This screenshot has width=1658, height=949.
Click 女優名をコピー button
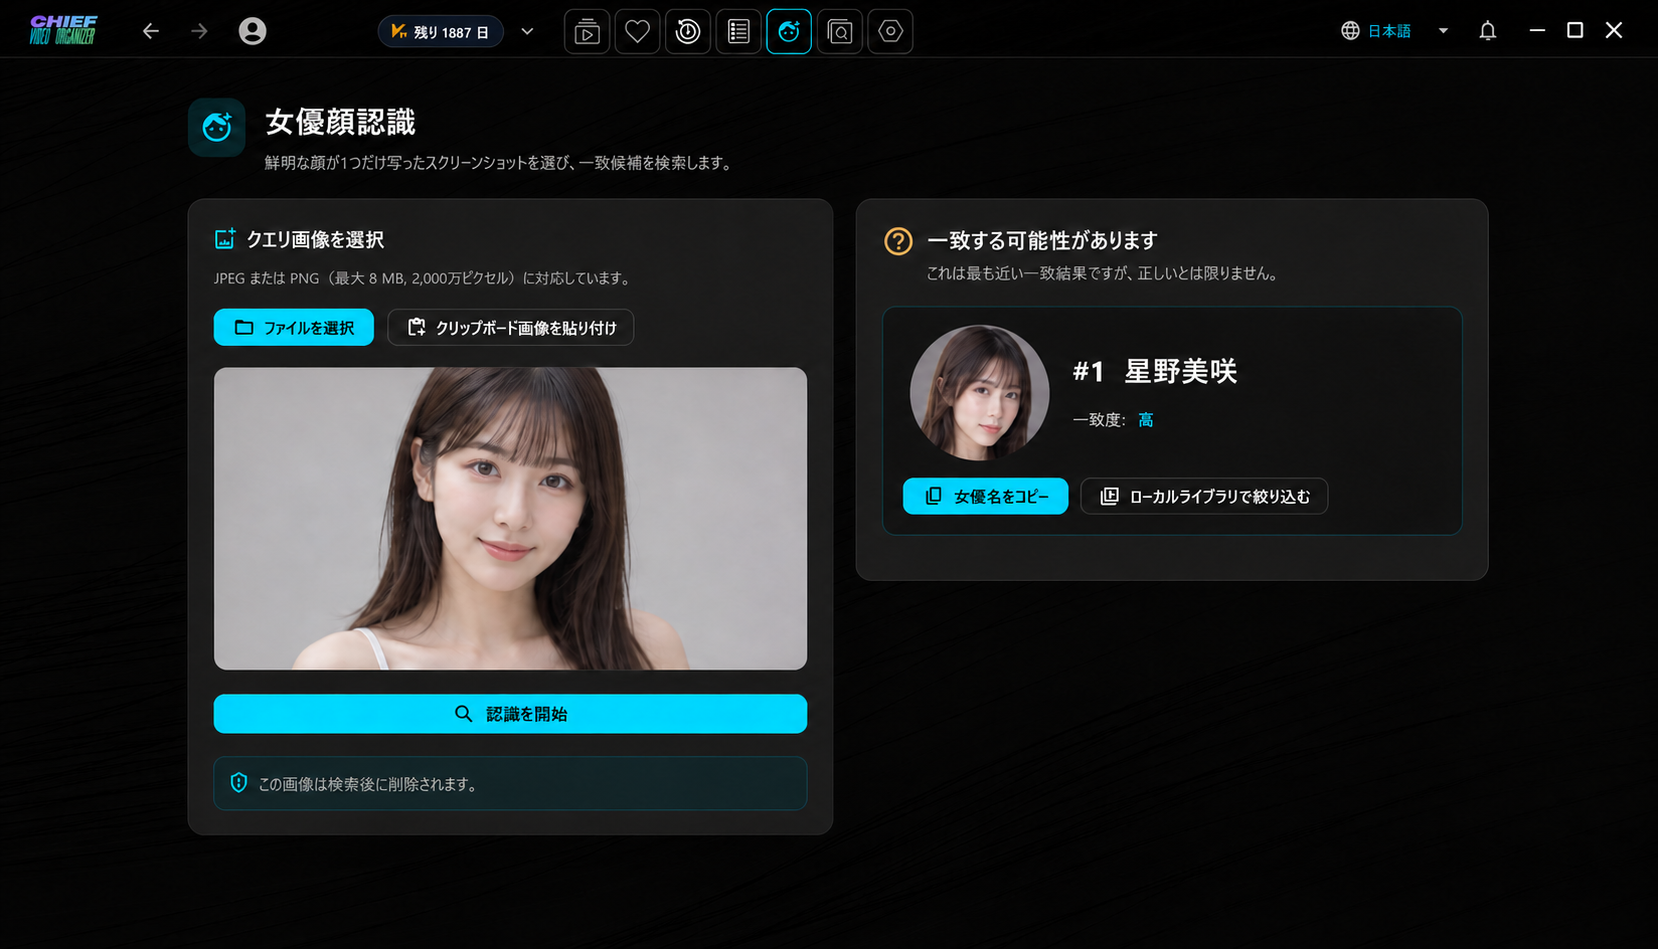[985, 496]
